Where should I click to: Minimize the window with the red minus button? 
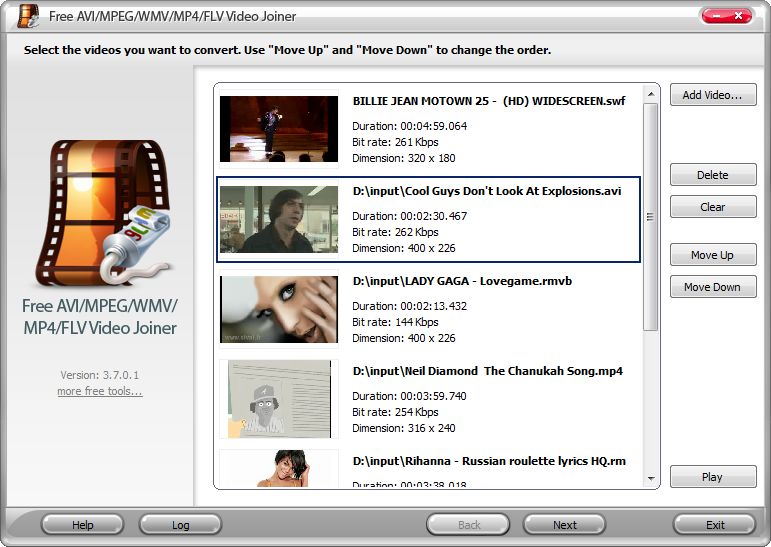716,16
